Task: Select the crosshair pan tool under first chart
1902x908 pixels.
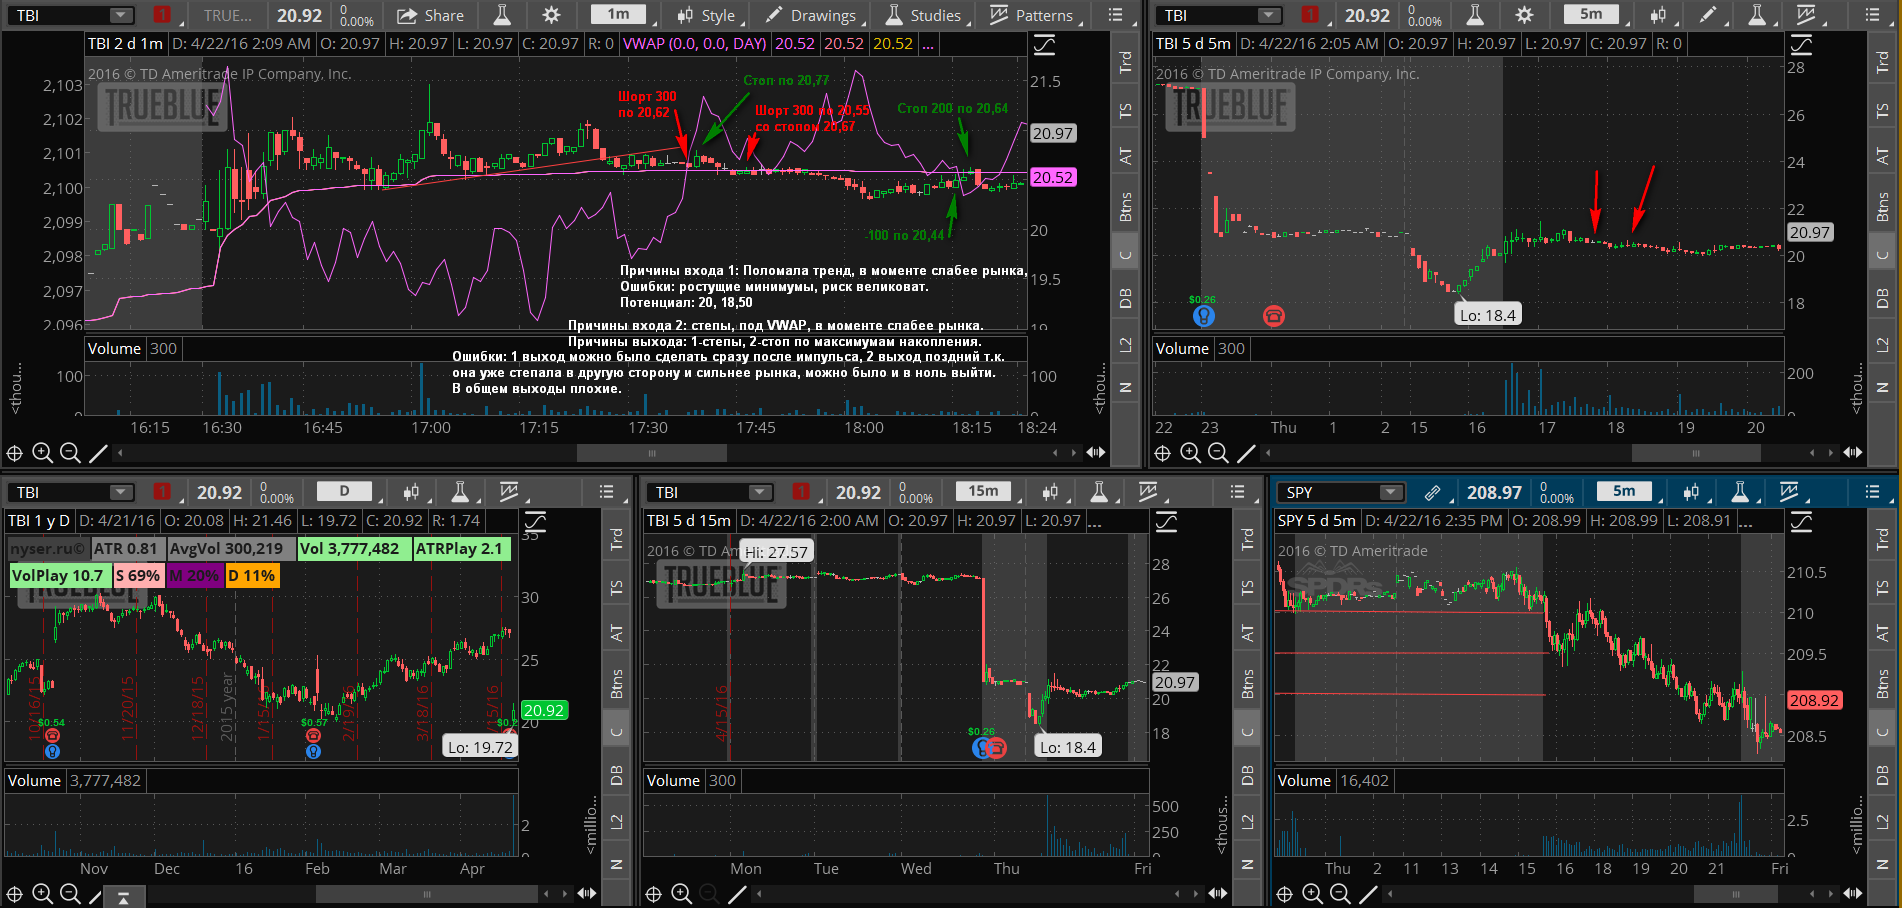Action: (14, 453)
